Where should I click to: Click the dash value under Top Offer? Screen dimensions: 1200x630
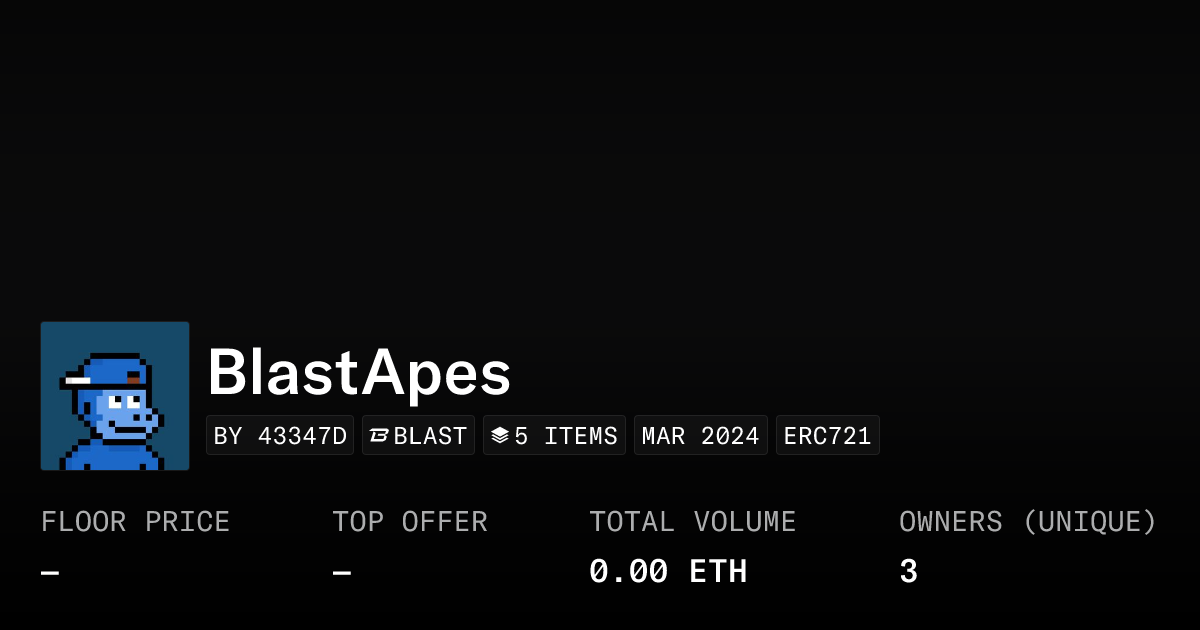point(342,573)
